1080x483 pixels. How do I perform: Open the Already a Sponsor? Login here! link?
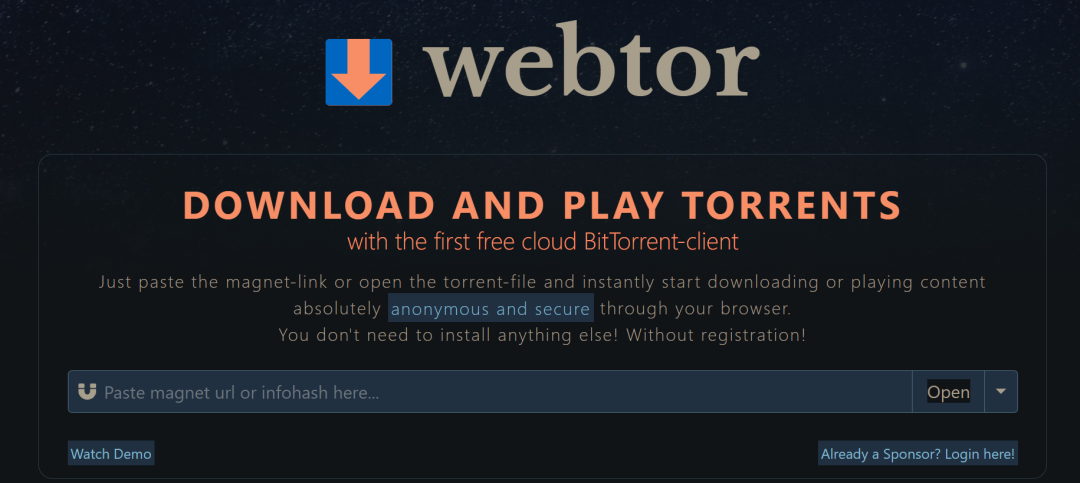(917, 454)
